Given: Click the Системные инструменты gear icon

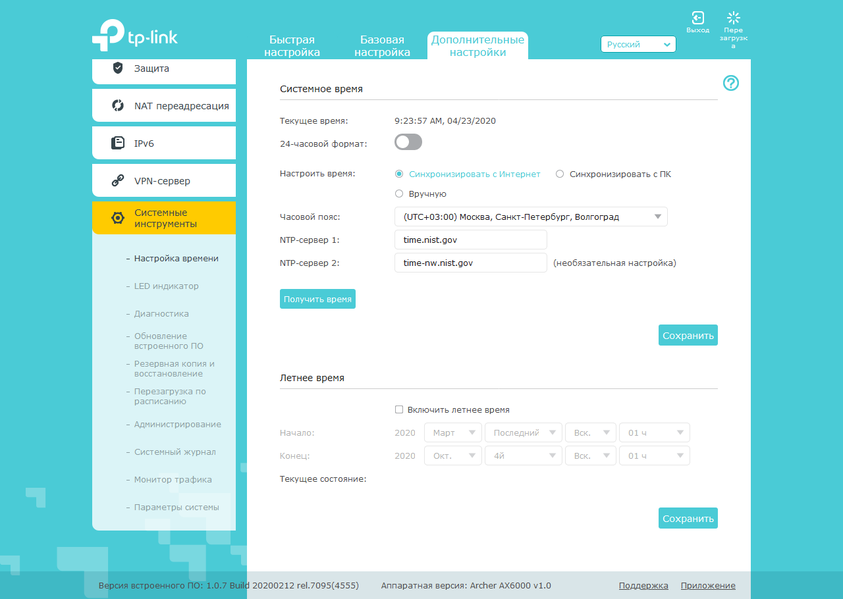Looking at the screenshot, I should tap(118, 218).
